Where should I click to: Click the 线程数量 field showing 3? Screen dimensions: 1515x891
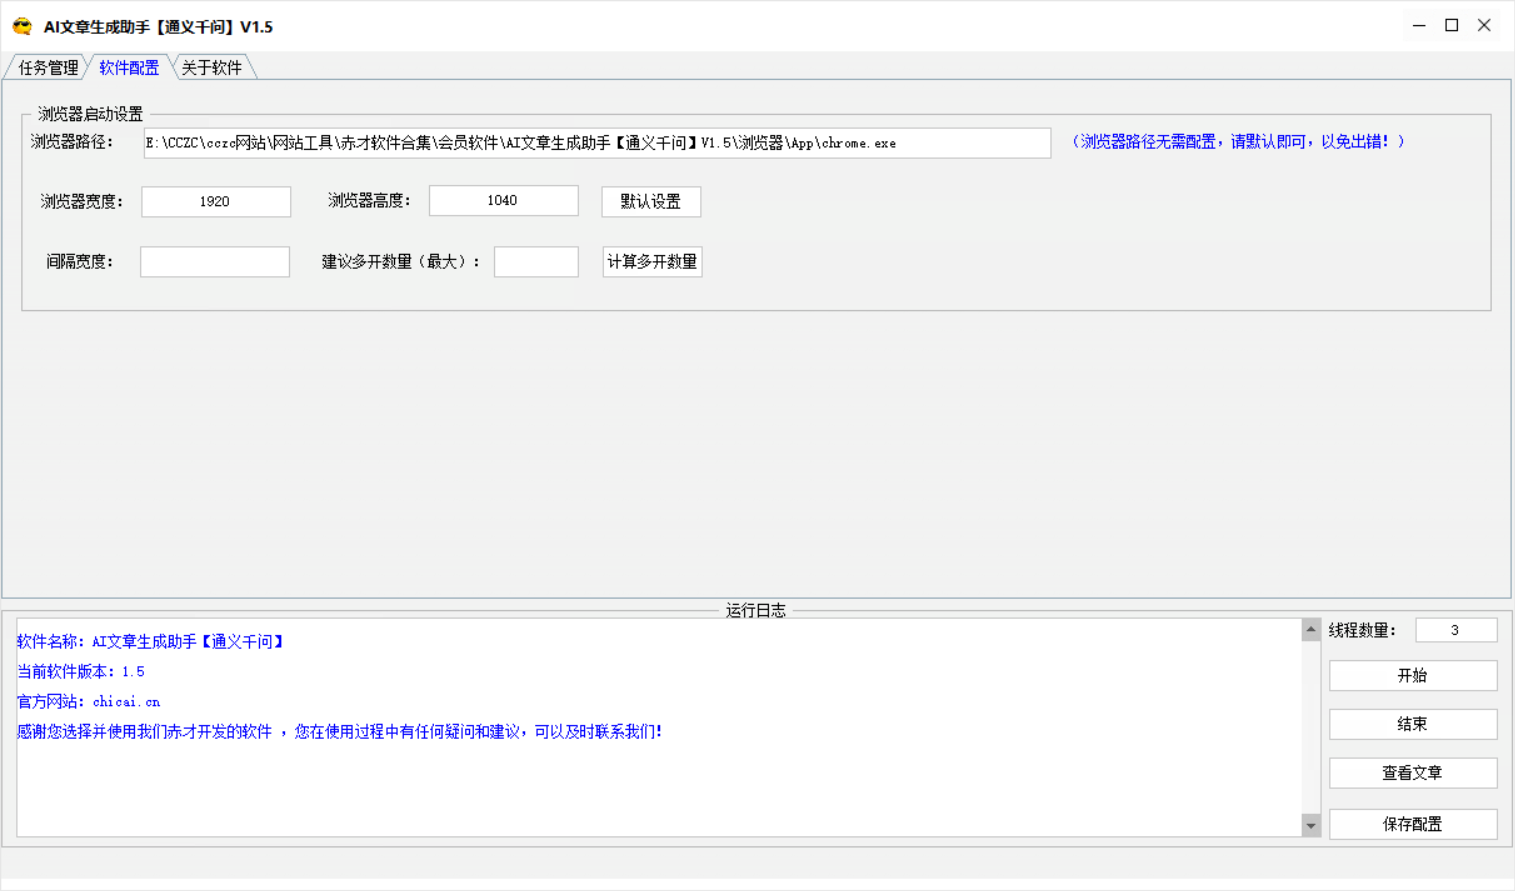coord(1456,630)
